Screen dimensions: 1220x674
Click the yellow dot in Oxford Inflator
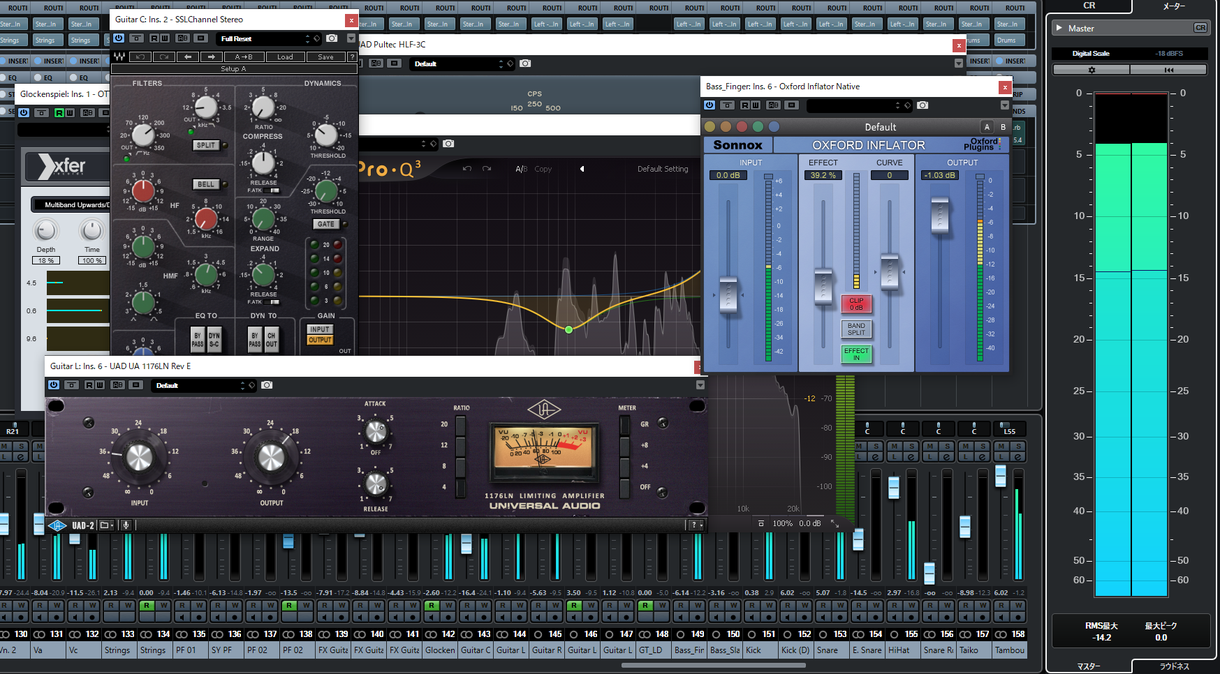coord(710,127)
